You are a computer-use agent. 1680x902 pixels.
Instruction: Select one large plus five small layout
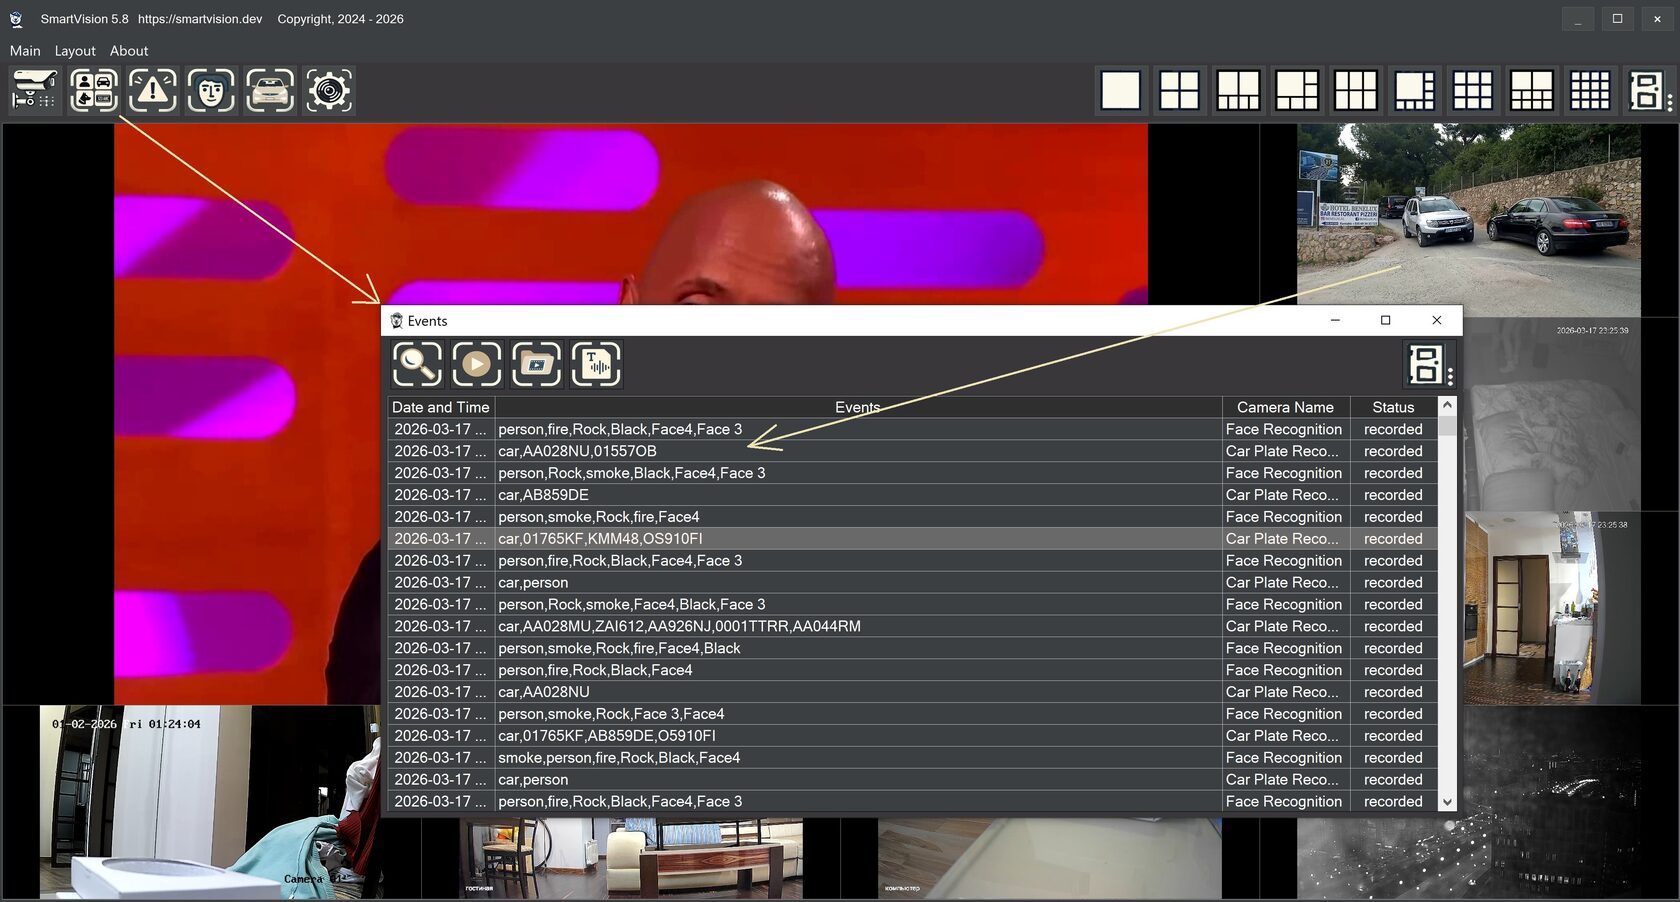(1297, 90)
